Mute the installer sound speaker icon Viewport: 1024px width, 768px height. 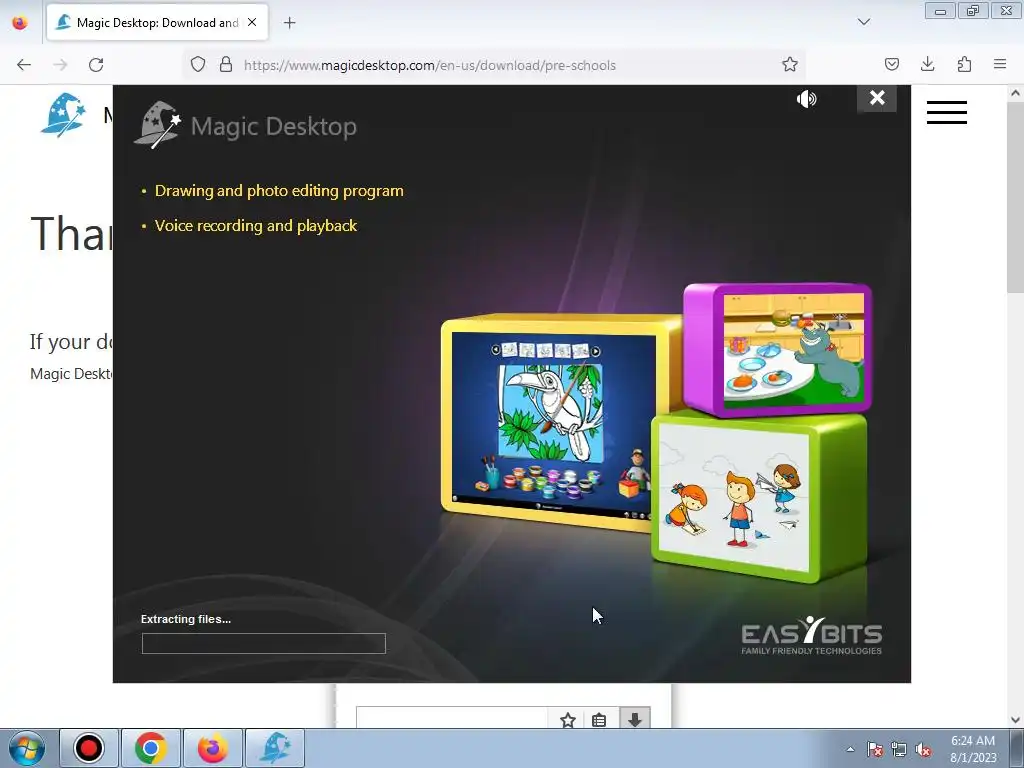pyautogui.click(x=807, y=99)
